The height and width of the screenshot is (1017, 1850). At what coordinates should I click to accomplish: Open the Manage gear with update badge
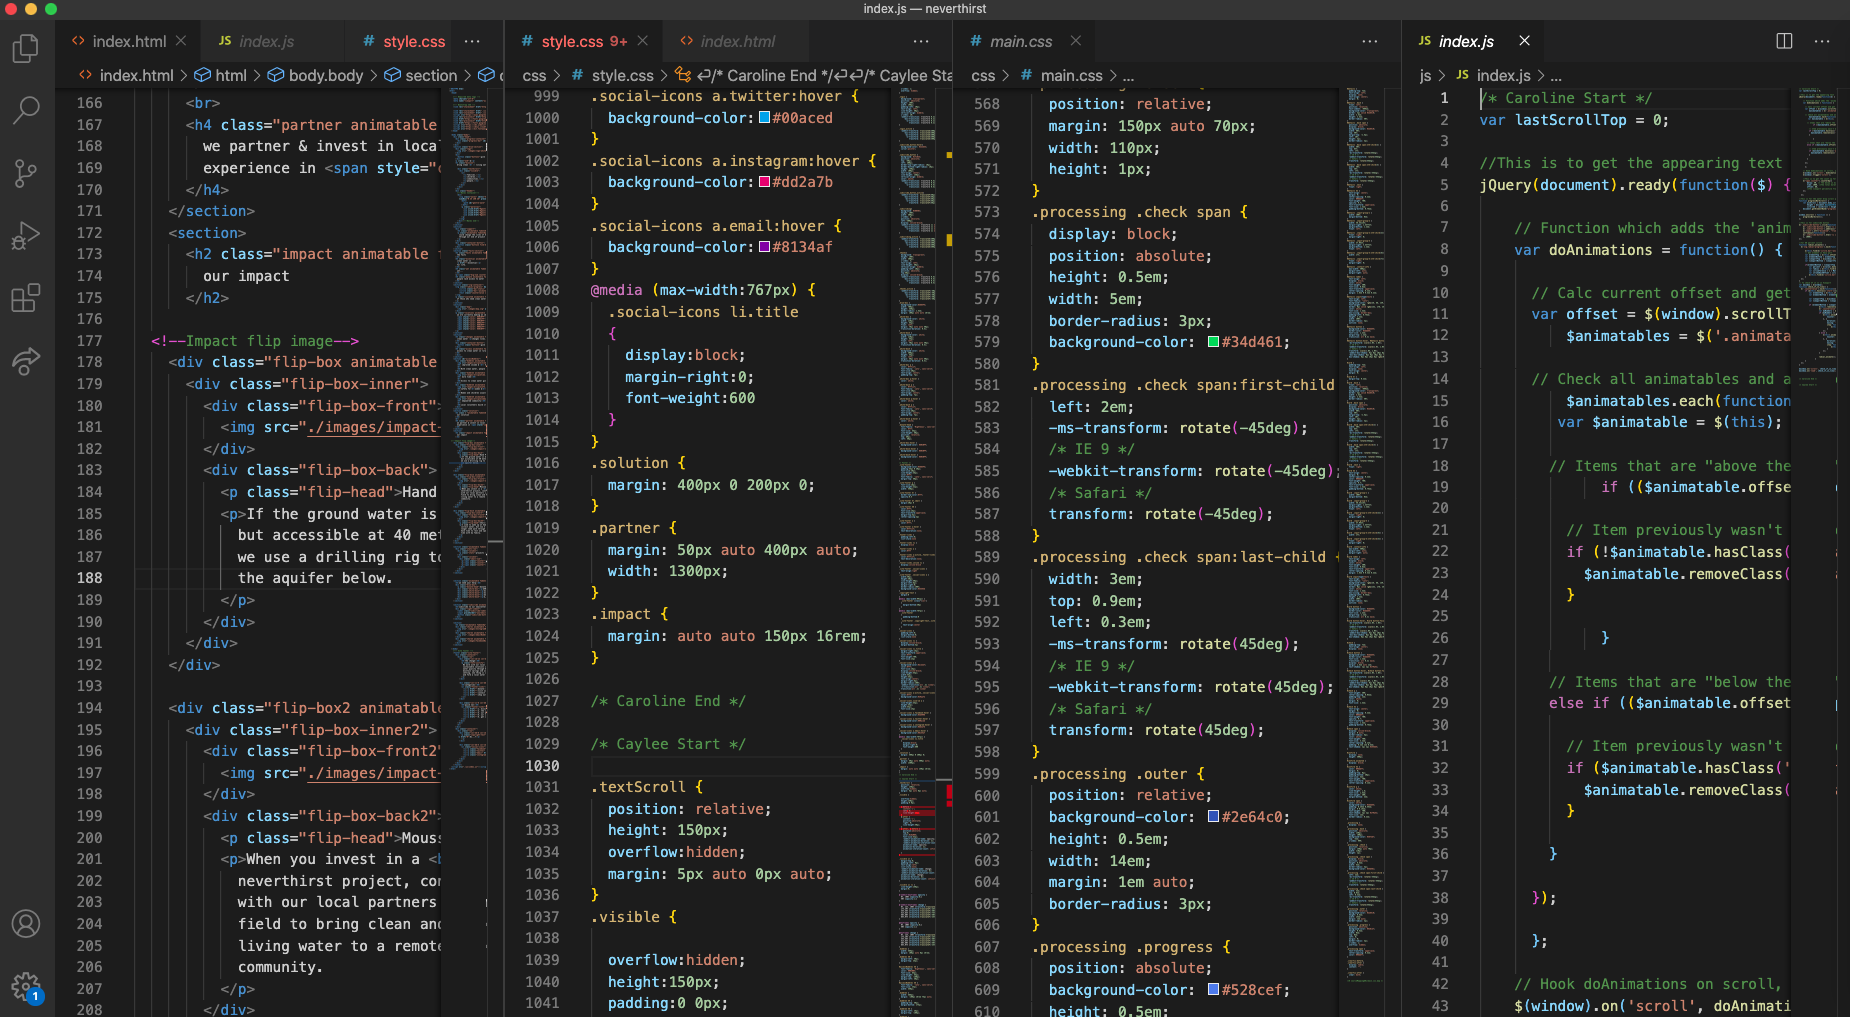click(26, 987)
